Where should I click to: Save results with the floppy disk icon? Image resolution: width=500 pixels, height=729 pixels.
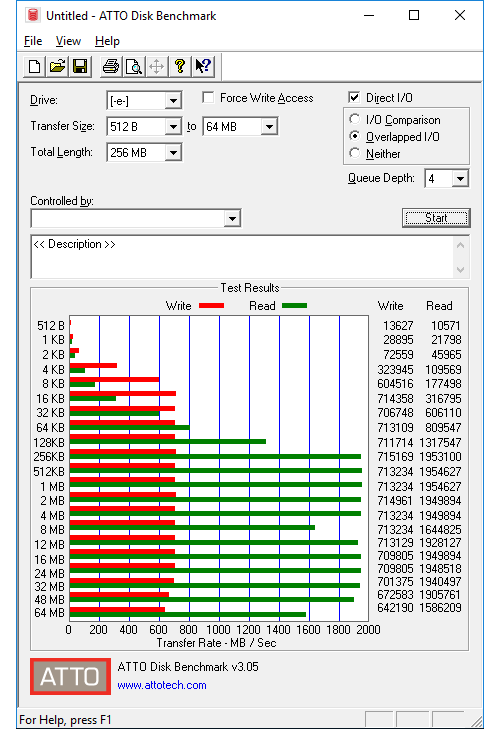[80, 66]
